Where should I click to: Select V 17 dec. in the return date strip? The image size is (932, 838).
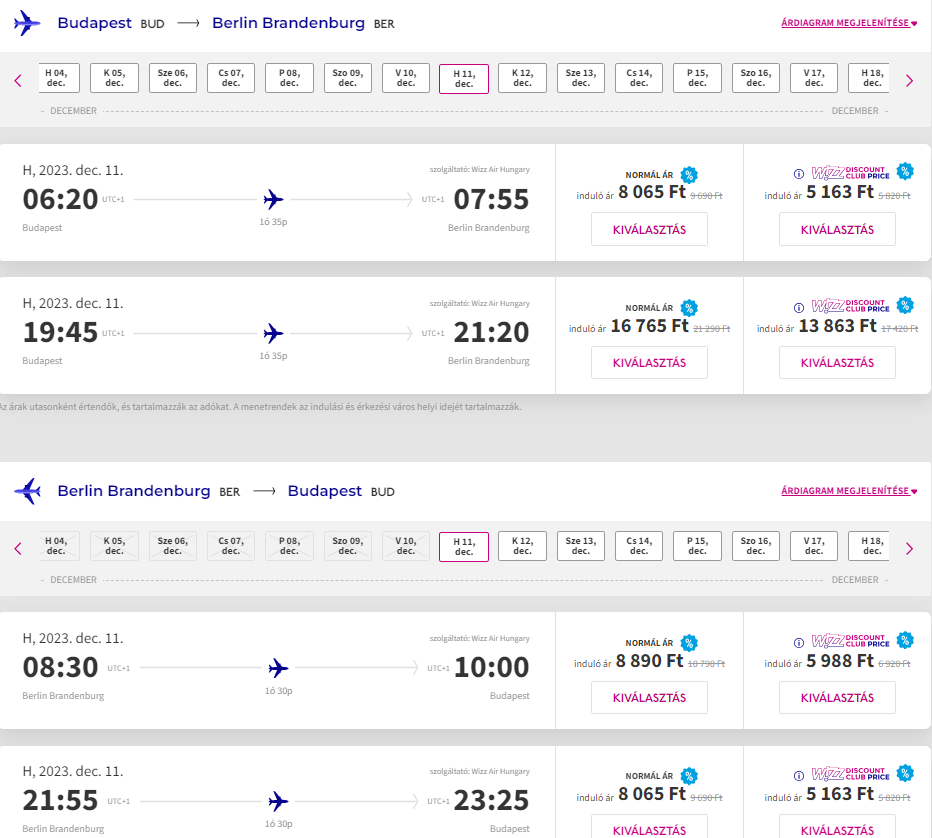[x=814, y=546]
